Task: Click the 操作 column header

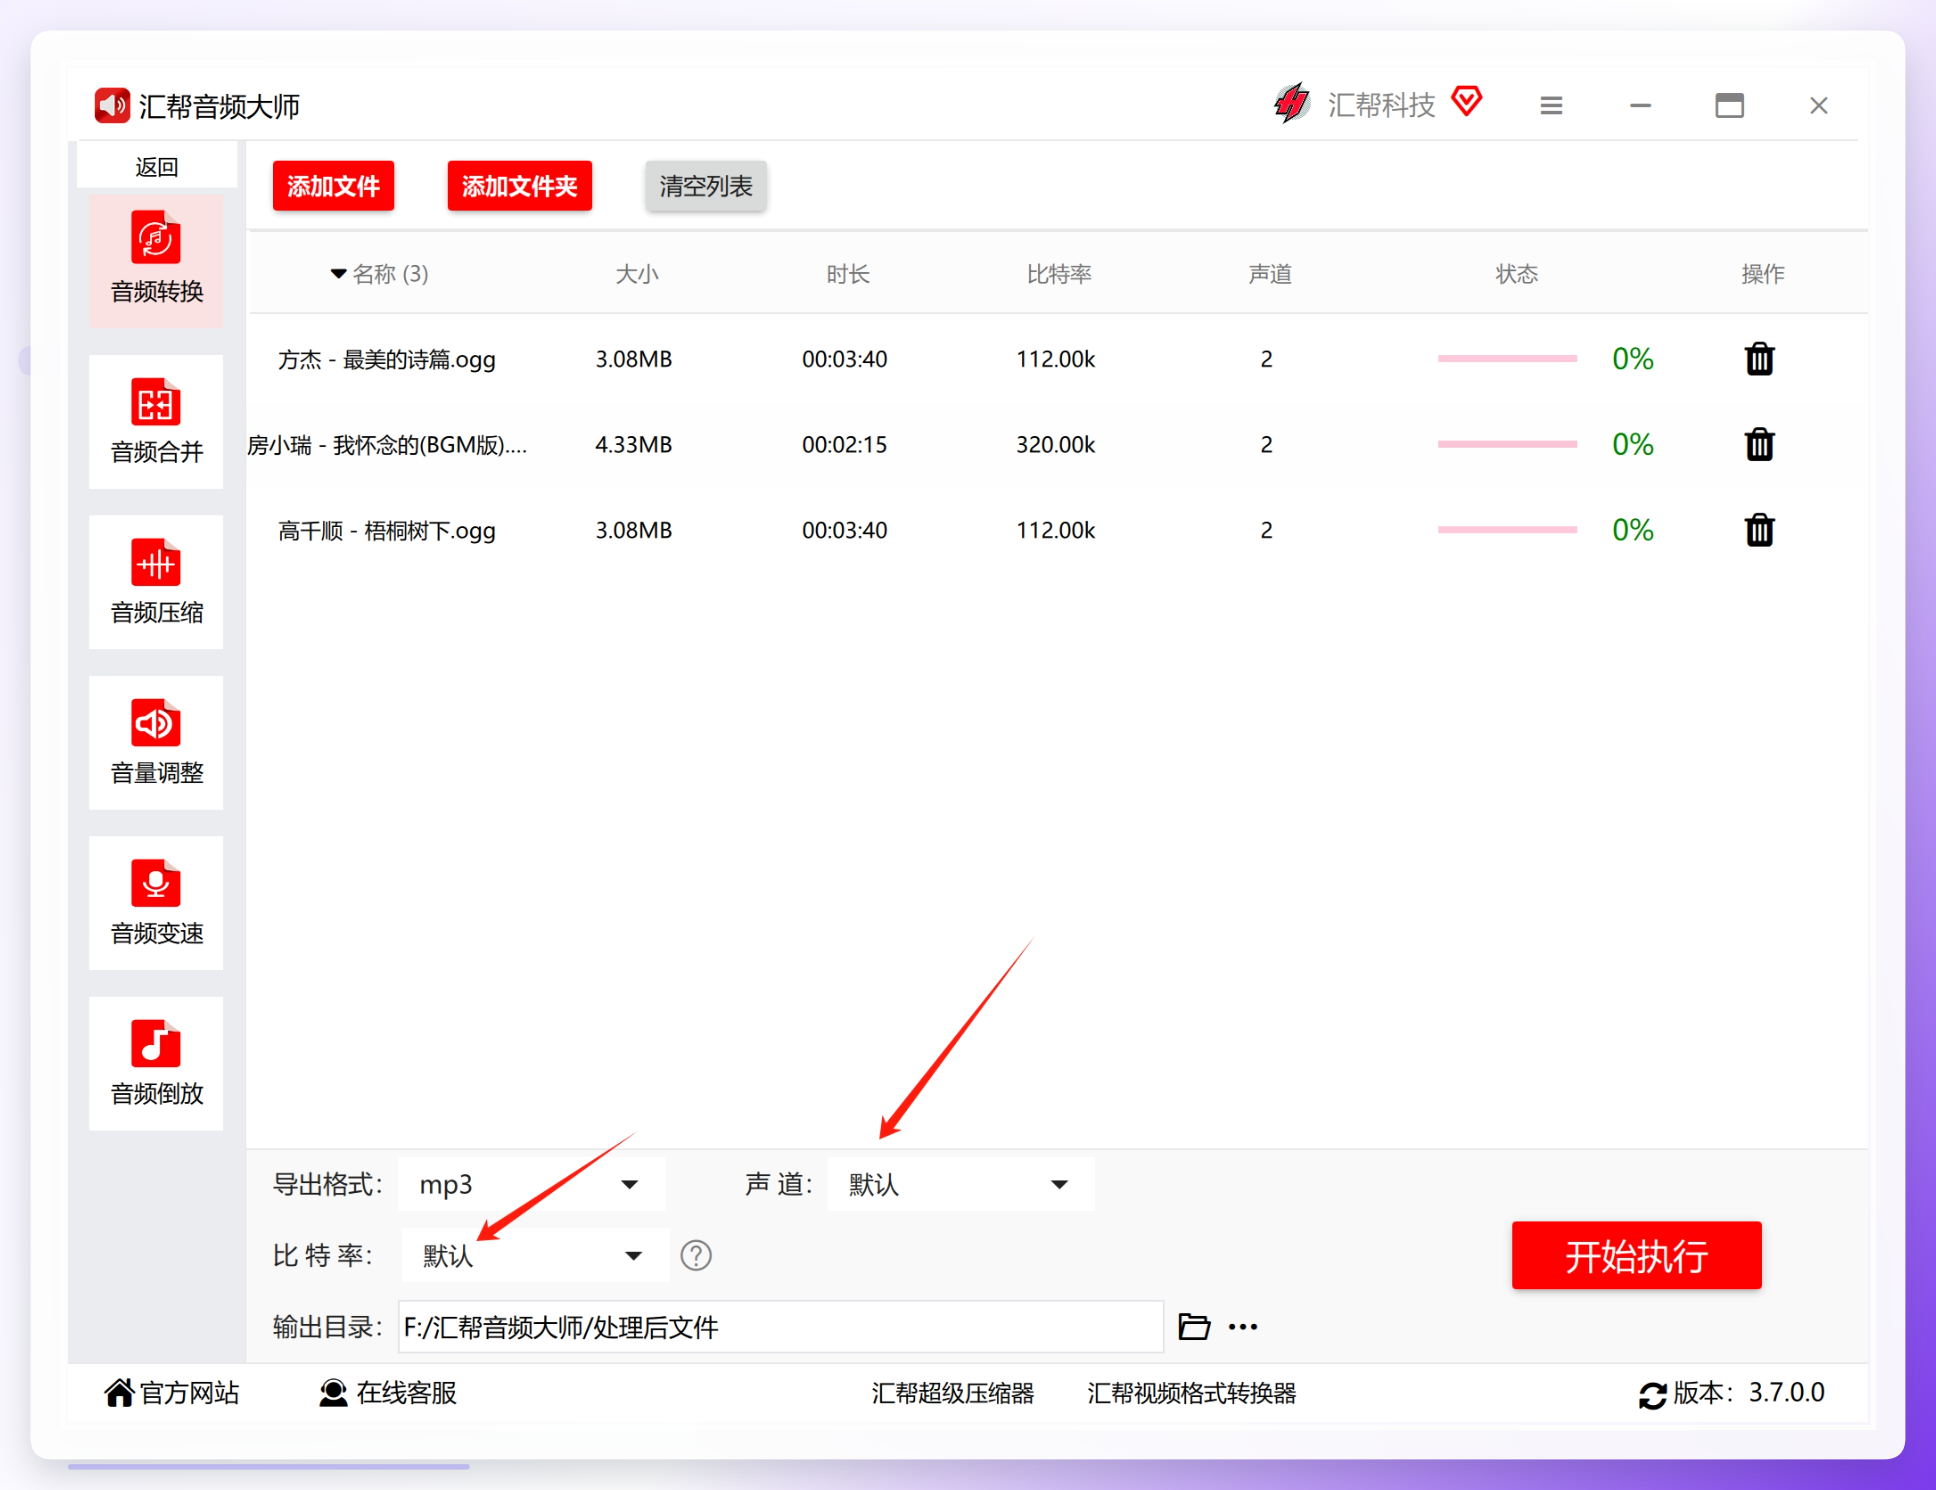Action: pyautogui.click(x=1762, y=274)
